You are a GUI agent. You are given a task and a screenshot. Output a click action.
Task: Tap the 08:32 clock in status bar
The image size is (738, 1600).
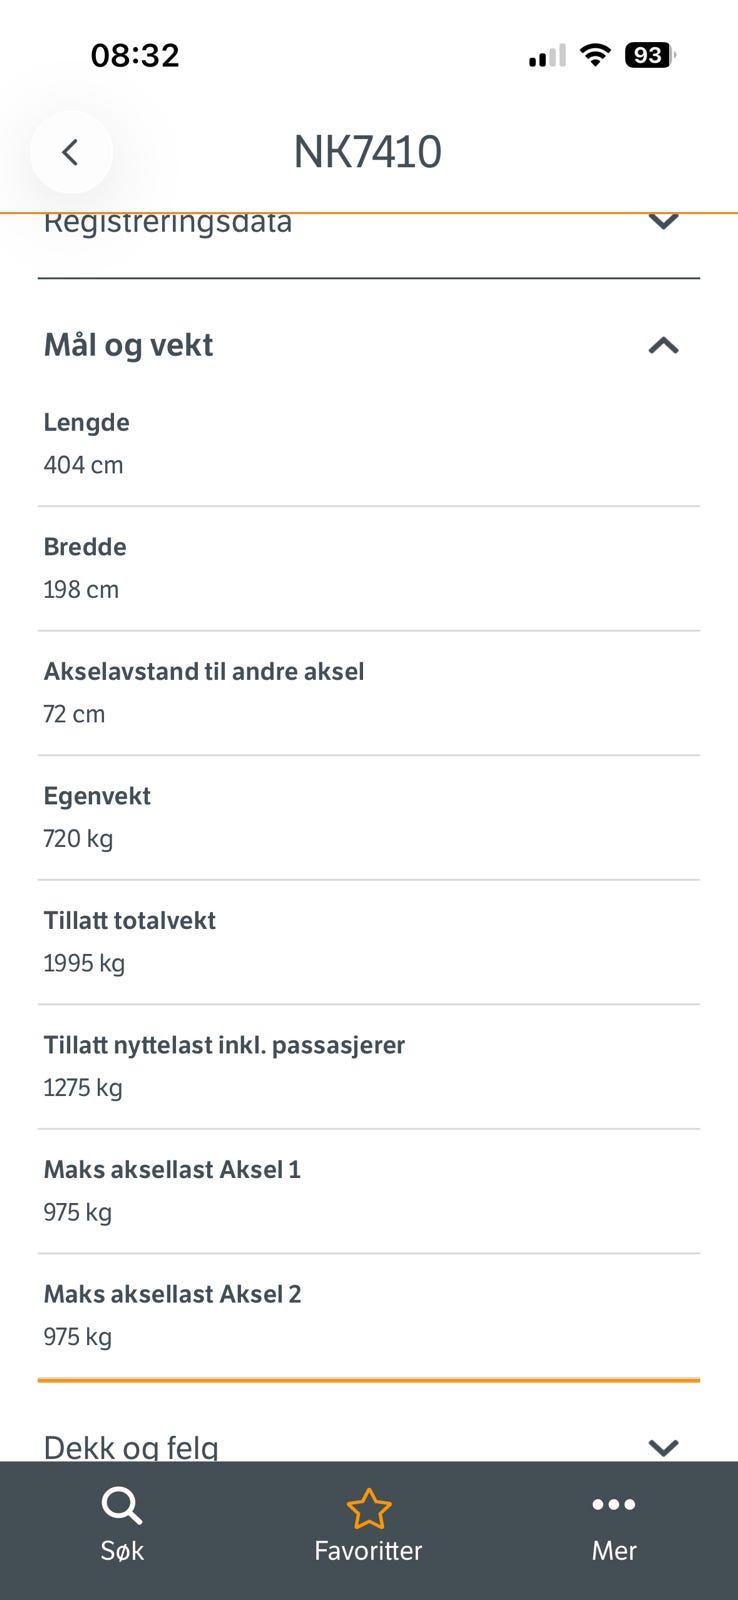tap(135, 55)
